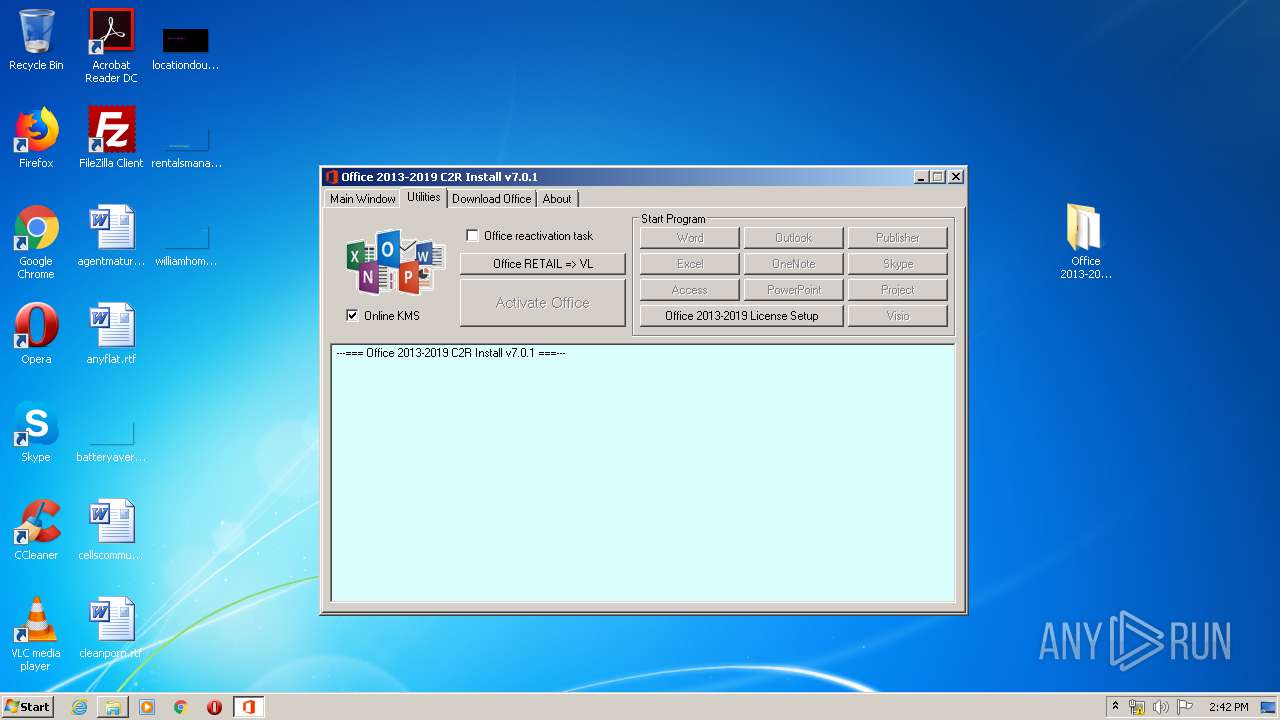The height and width of the screenshot is (720, 1280).
Task: Select the locationdou desktop file
Action: (x=186, y=48)
